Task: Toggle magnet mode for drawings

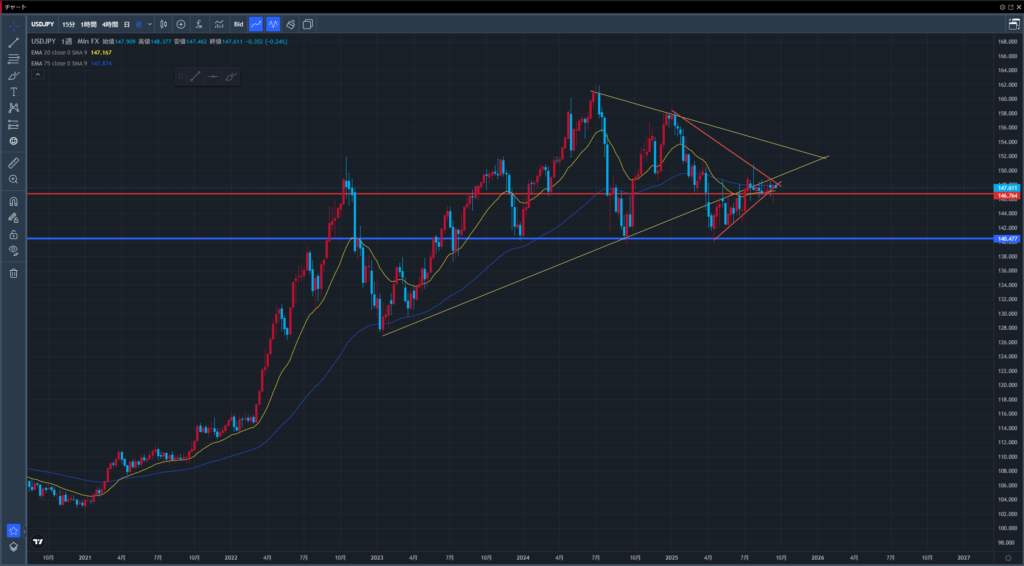Action: (x=14, y=201)
